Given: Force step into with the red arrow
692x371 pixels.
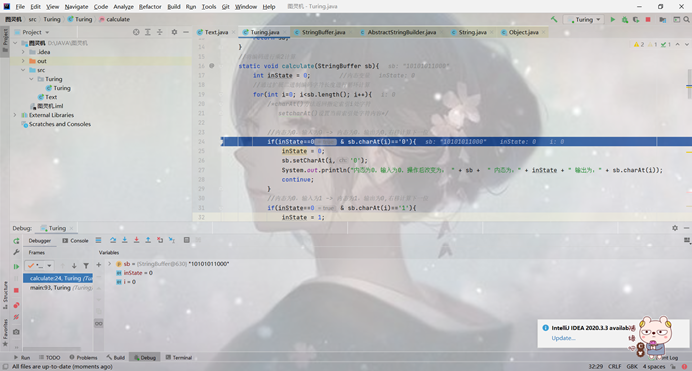Looking at the screenshot, I should pos(136,240).
